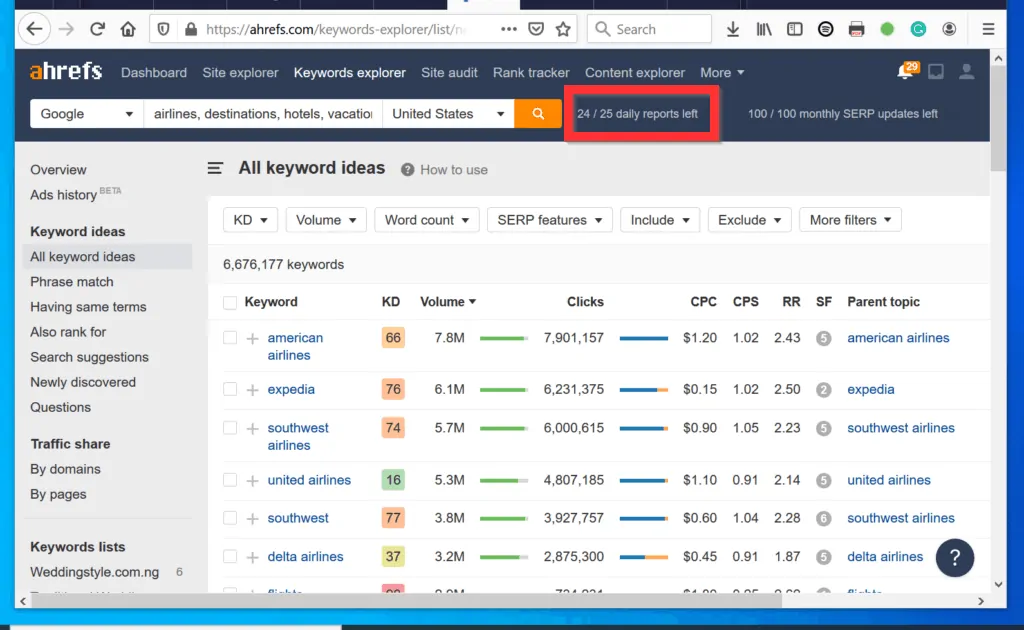Viewport: 1024px width, 630px height.
Task: Select all keywords with header checkbox
Action: [x=228, y=301]
